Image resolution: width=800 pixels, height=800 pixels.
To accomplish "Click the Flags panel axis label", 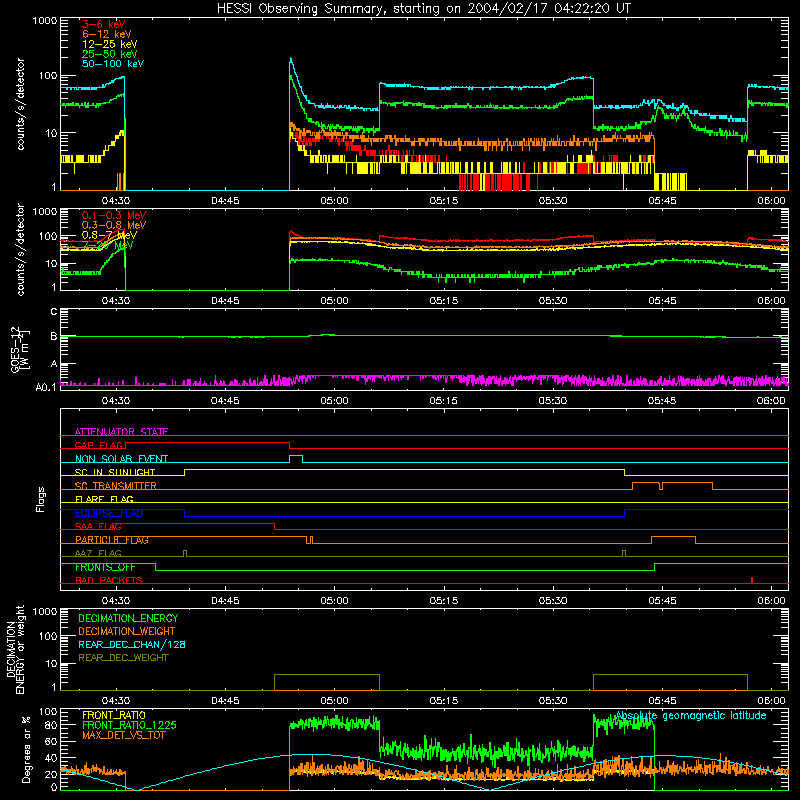I will coord(41,499).
